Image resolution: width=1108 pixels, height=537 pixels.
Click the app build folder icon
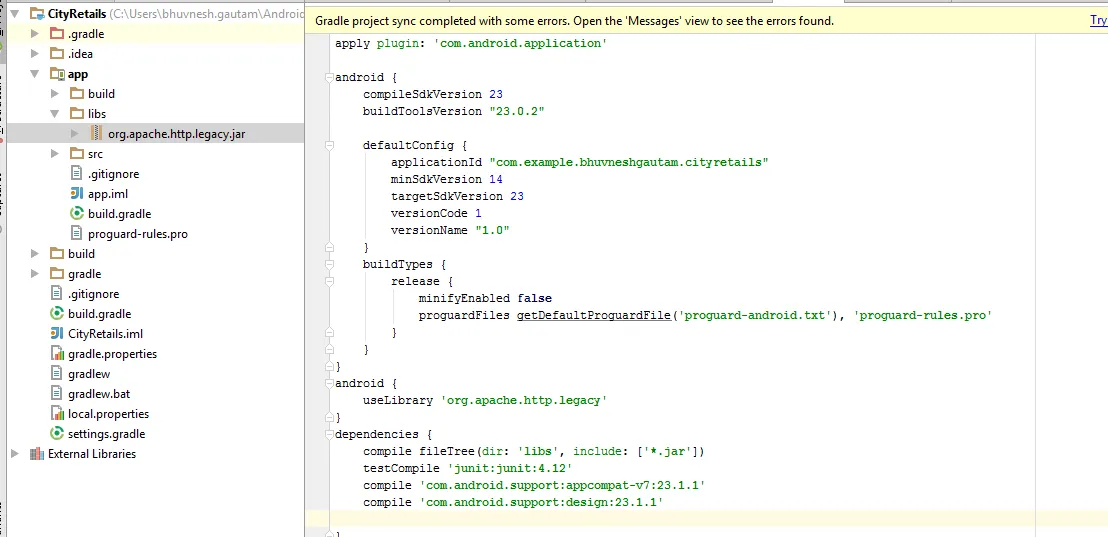(x=77, y=93)
